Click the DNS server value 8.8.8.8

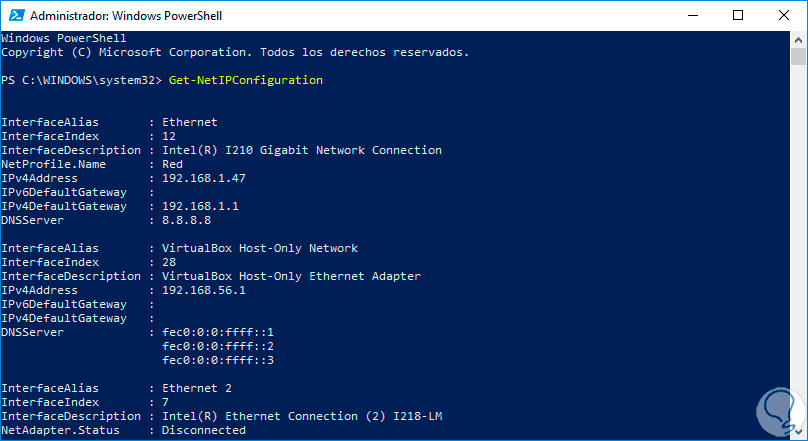click(x=186, y=220)
